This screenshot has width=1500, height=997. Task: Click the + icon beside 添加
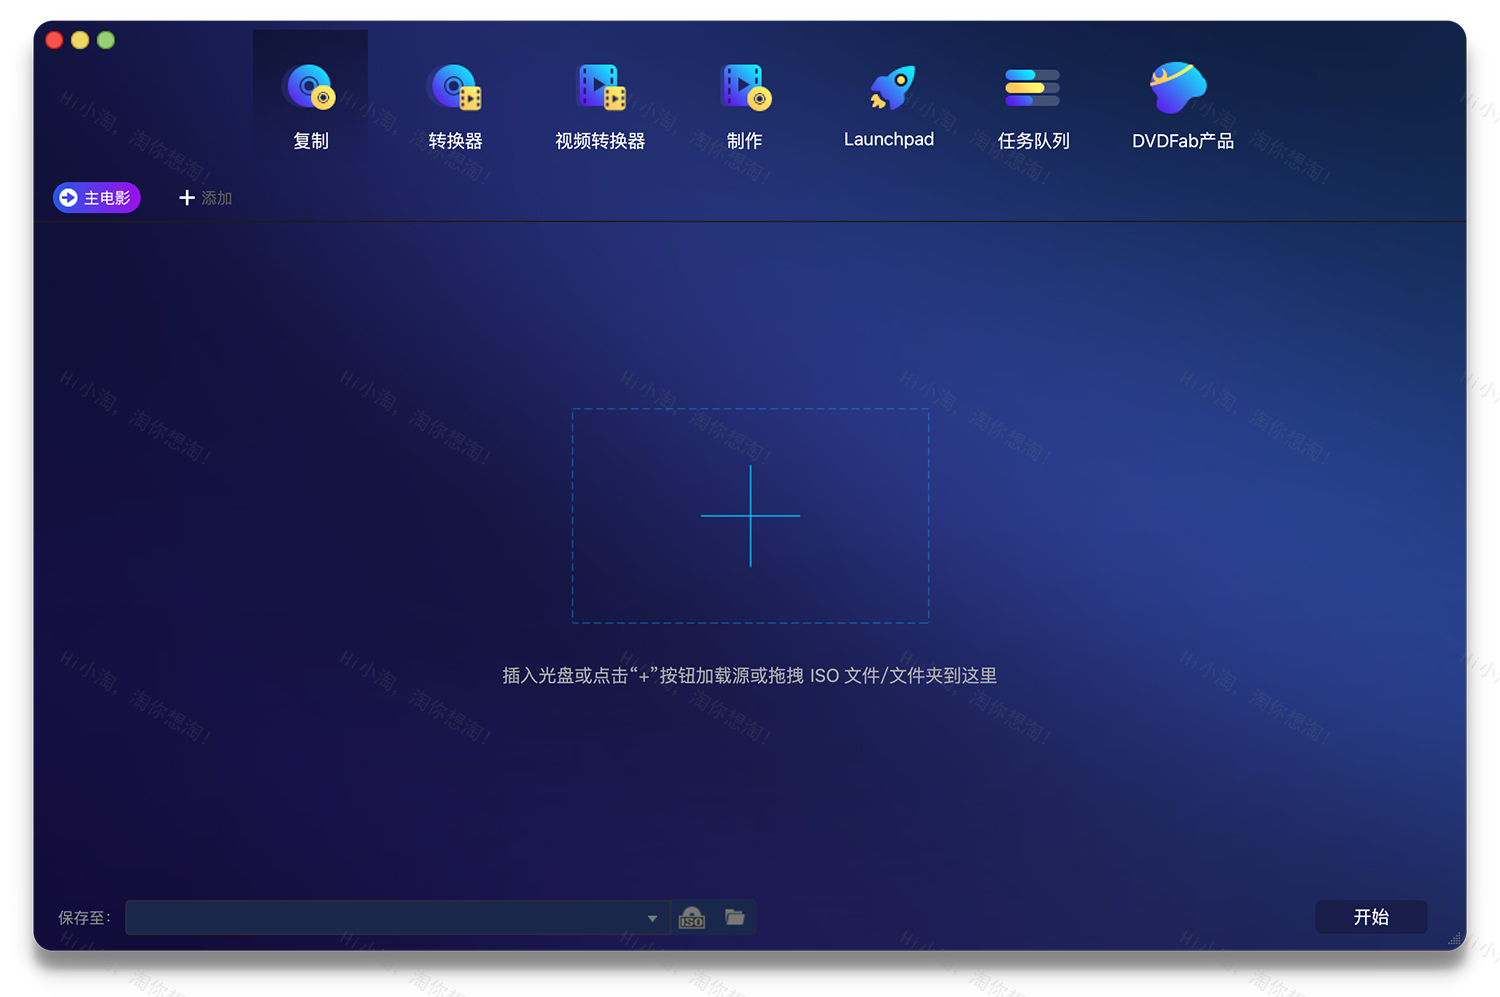click(x=186, y=197)
